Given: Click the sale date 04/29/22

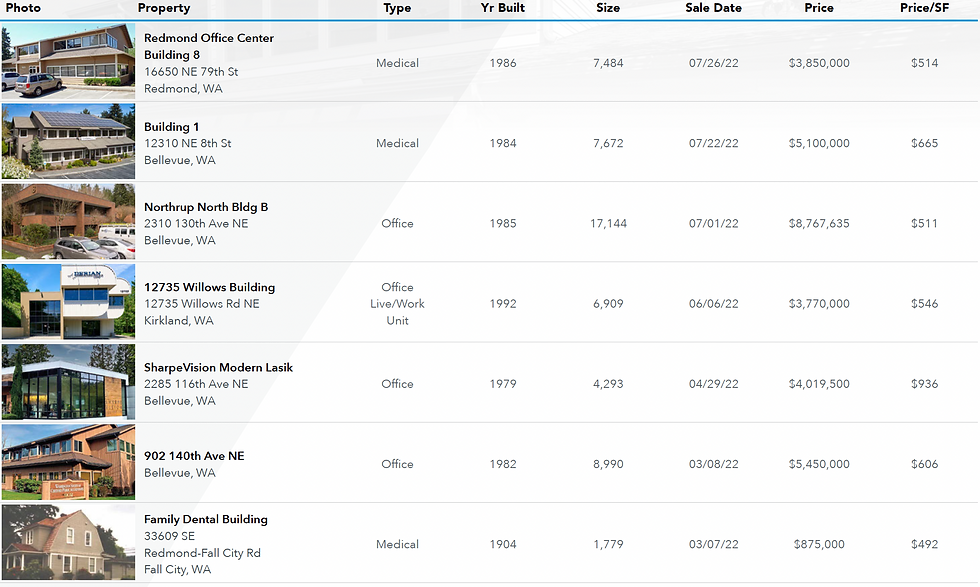Looking at the screenshot, I should pos(713,384).
